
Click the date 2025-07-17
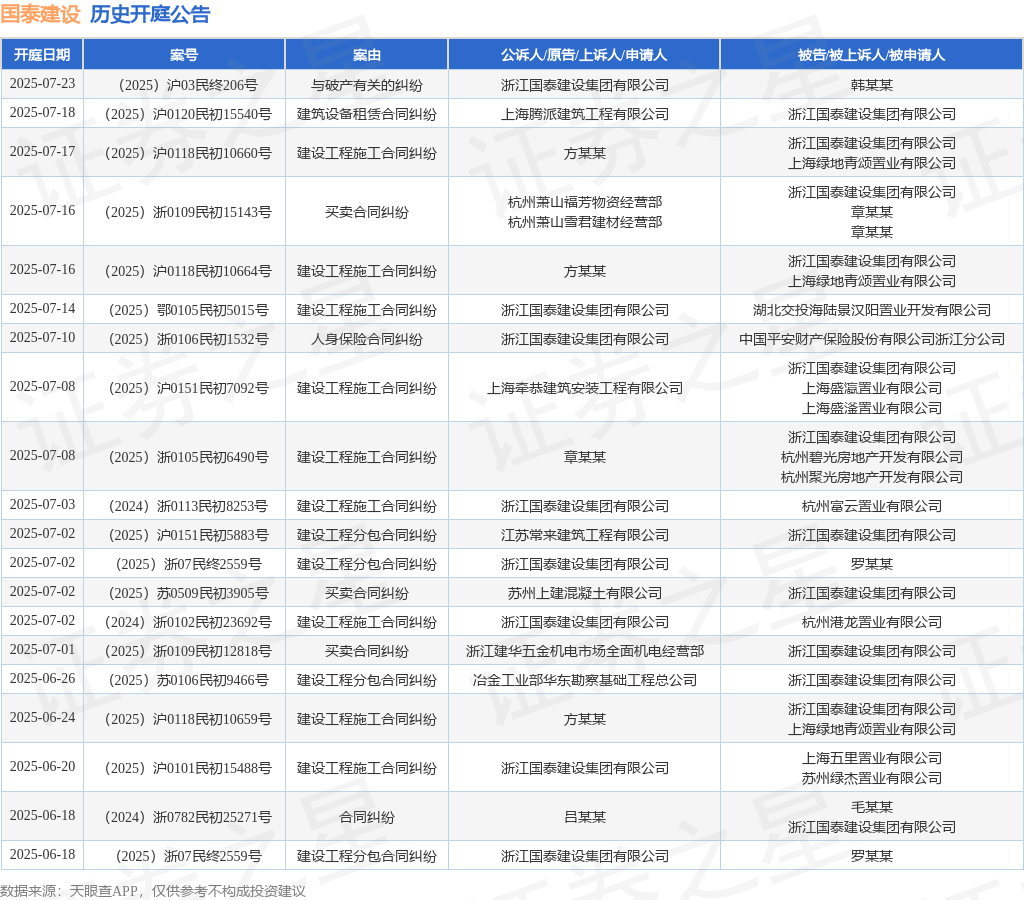[x=42, y=152]
